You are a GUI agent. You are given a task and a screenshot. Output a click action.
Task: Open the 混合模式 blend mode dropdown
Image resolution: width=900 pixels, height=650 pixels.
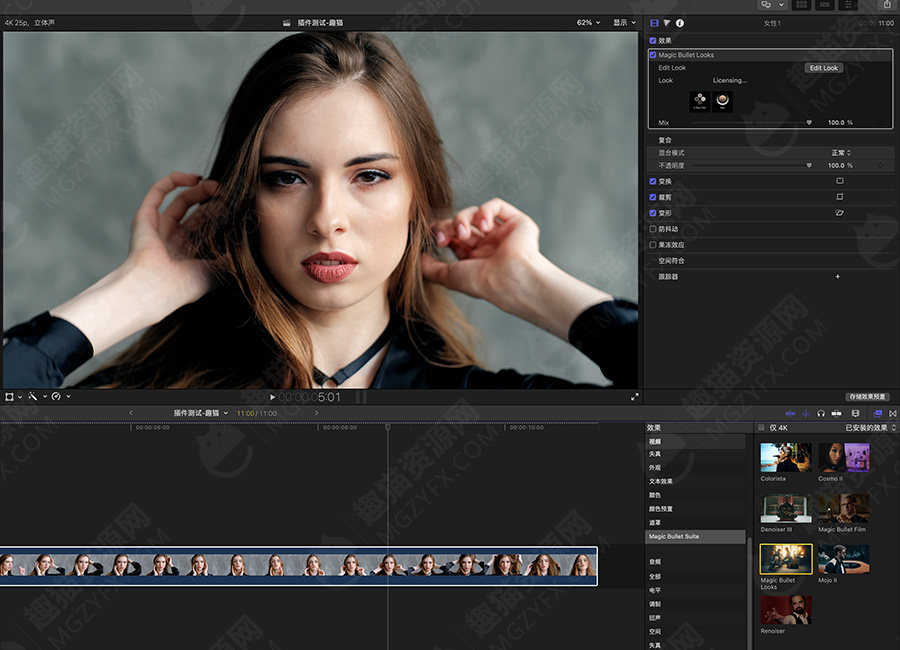click(x=841, y=153)
